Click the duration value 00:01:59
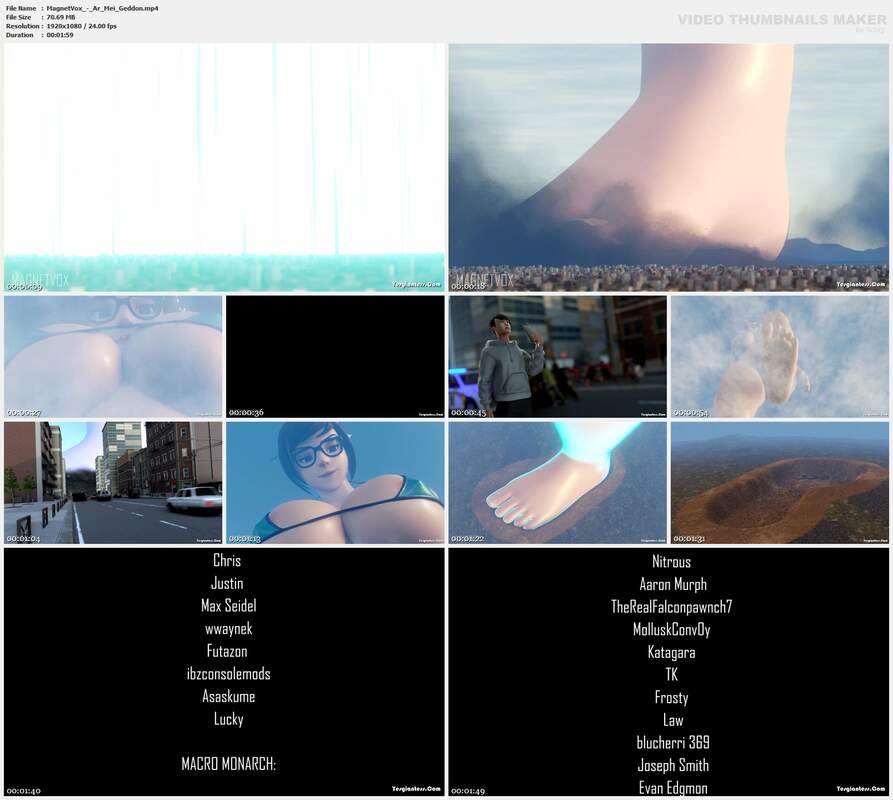Viewport: 893px width, 800px height. (60, 35)
